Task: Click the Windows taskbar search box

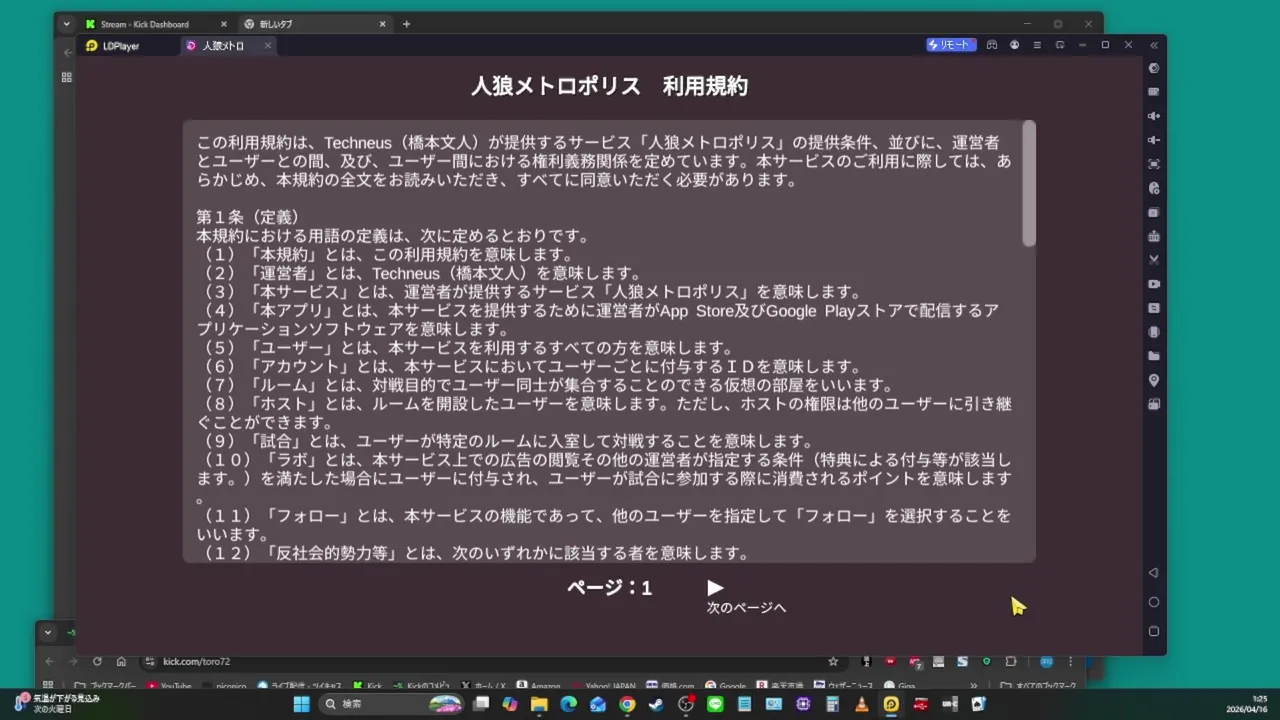Action: coord(393,704)
